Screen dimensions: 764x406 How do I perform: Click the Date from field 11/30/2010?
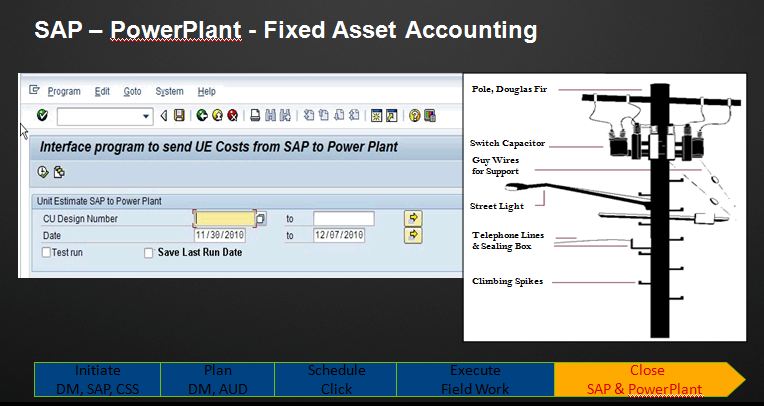[220, 235]
